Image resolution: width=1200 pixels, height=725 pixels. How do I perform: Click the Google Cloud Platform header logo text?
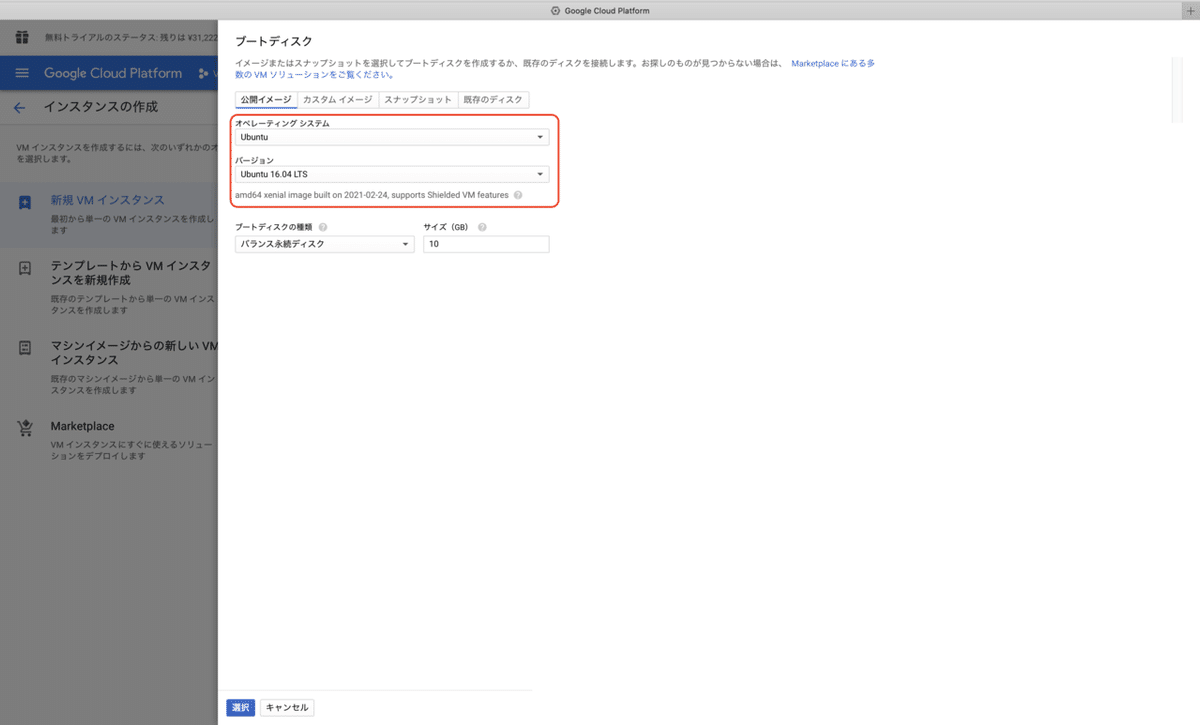(113, 73)
